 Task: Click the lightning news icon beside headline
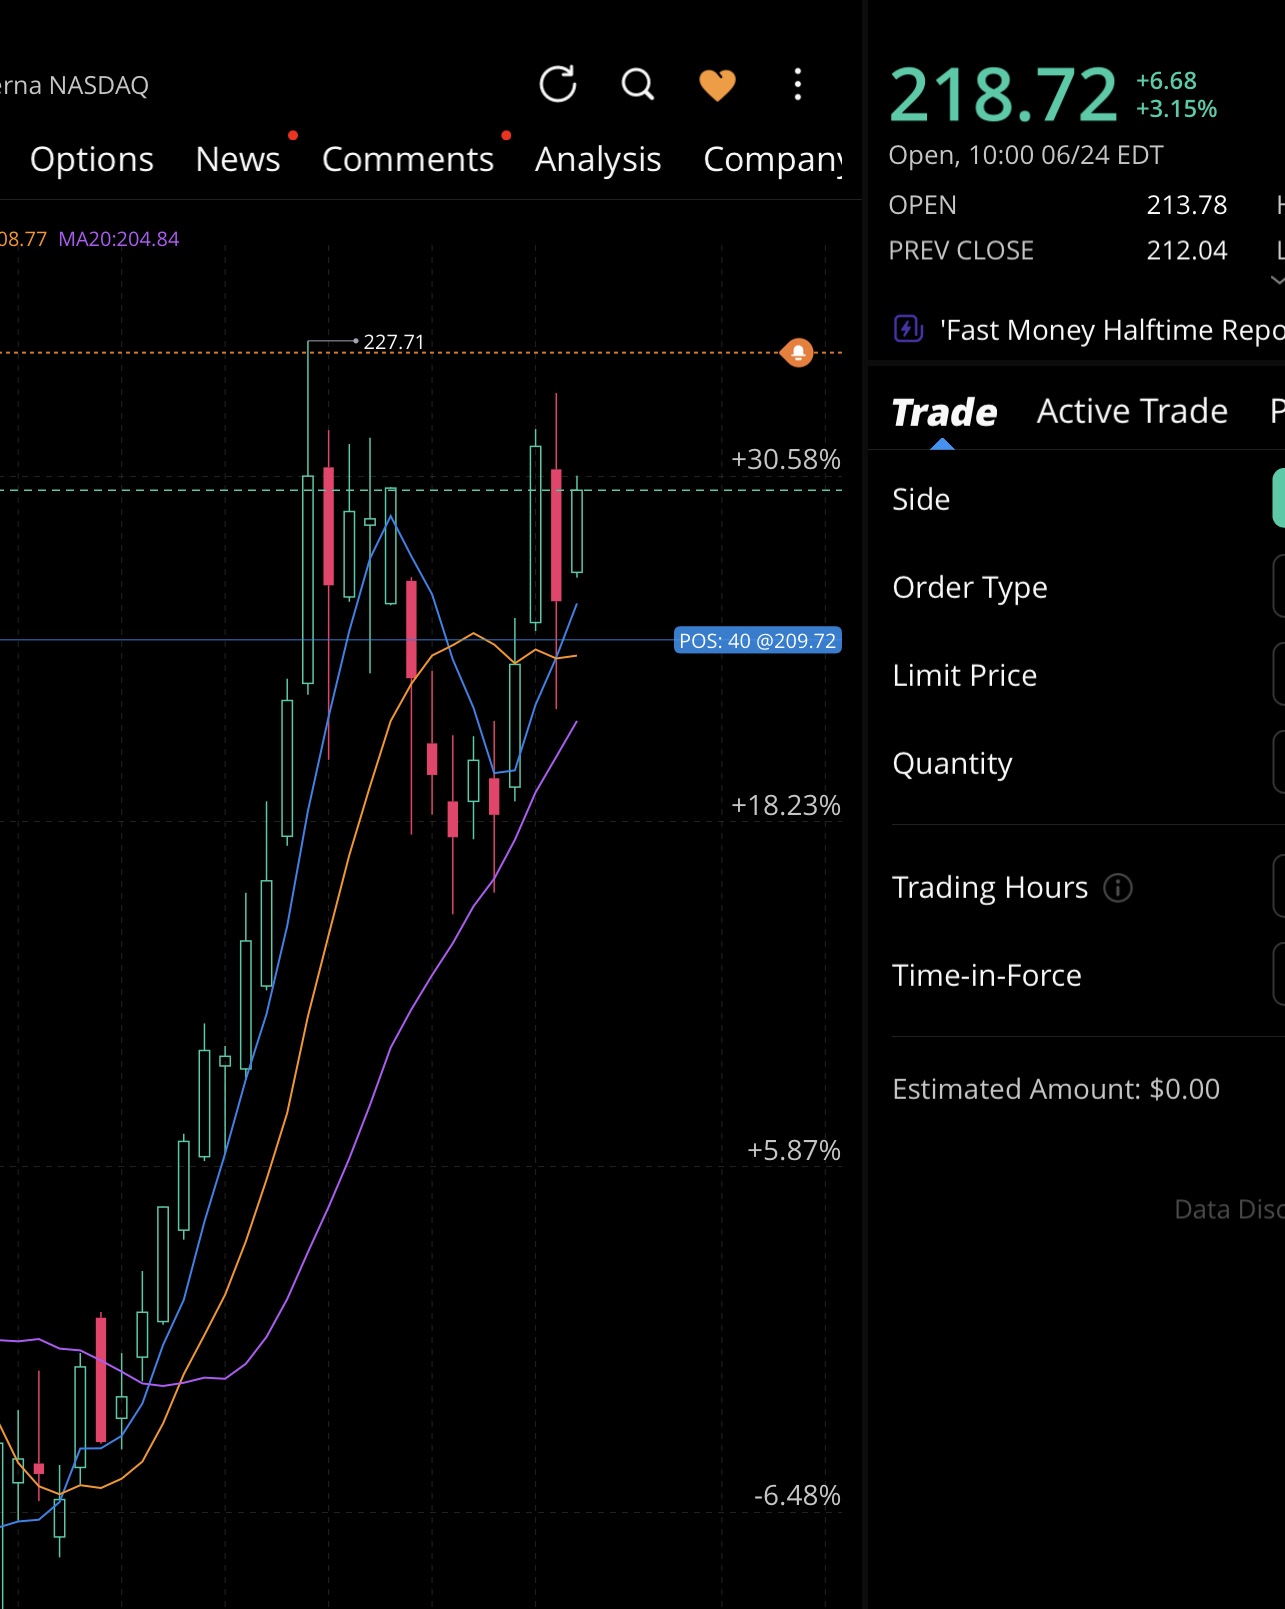(908, 329)
